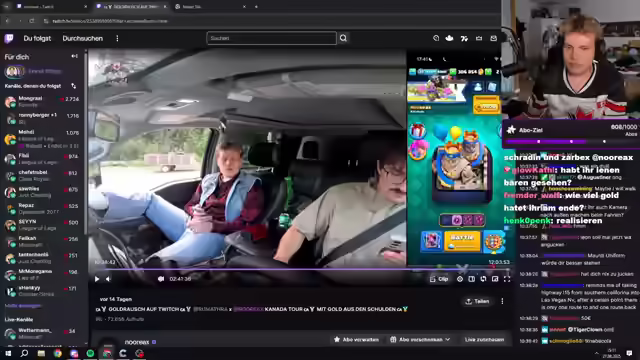Open a new browser tab with plus
Screen dimensions: 640x360
point(256,7)
